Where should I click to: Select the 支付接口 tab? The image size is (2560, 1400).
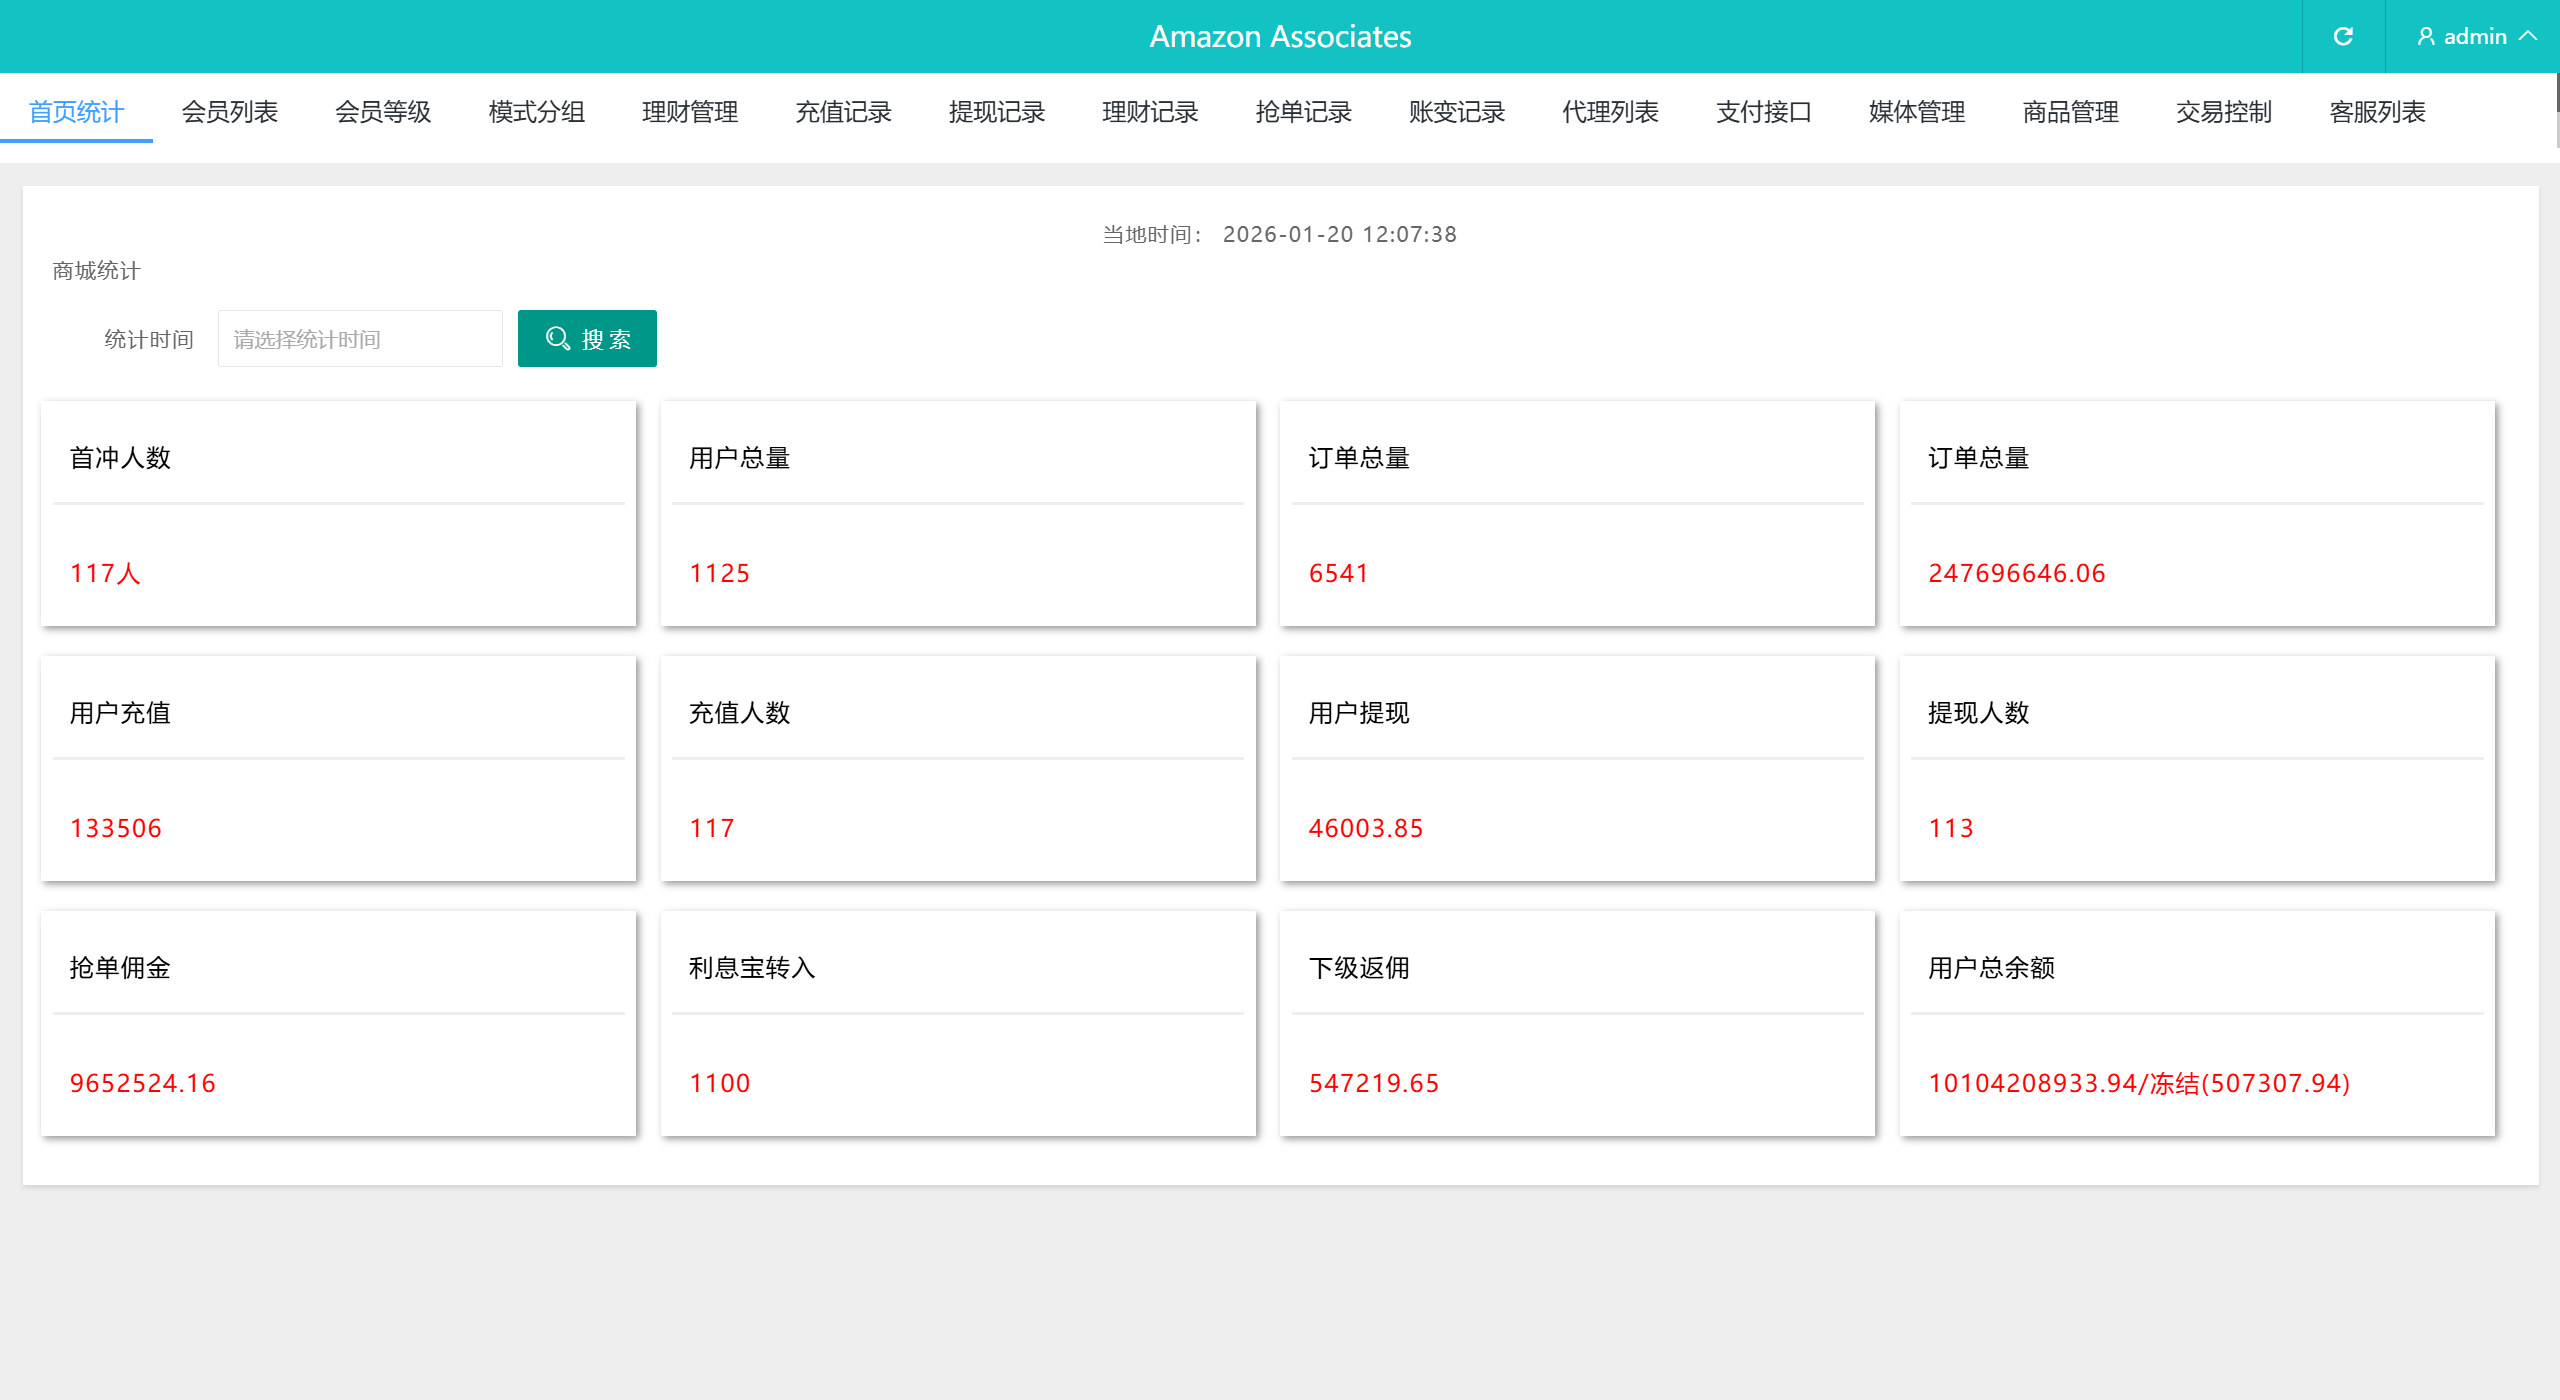(1764, 112)
